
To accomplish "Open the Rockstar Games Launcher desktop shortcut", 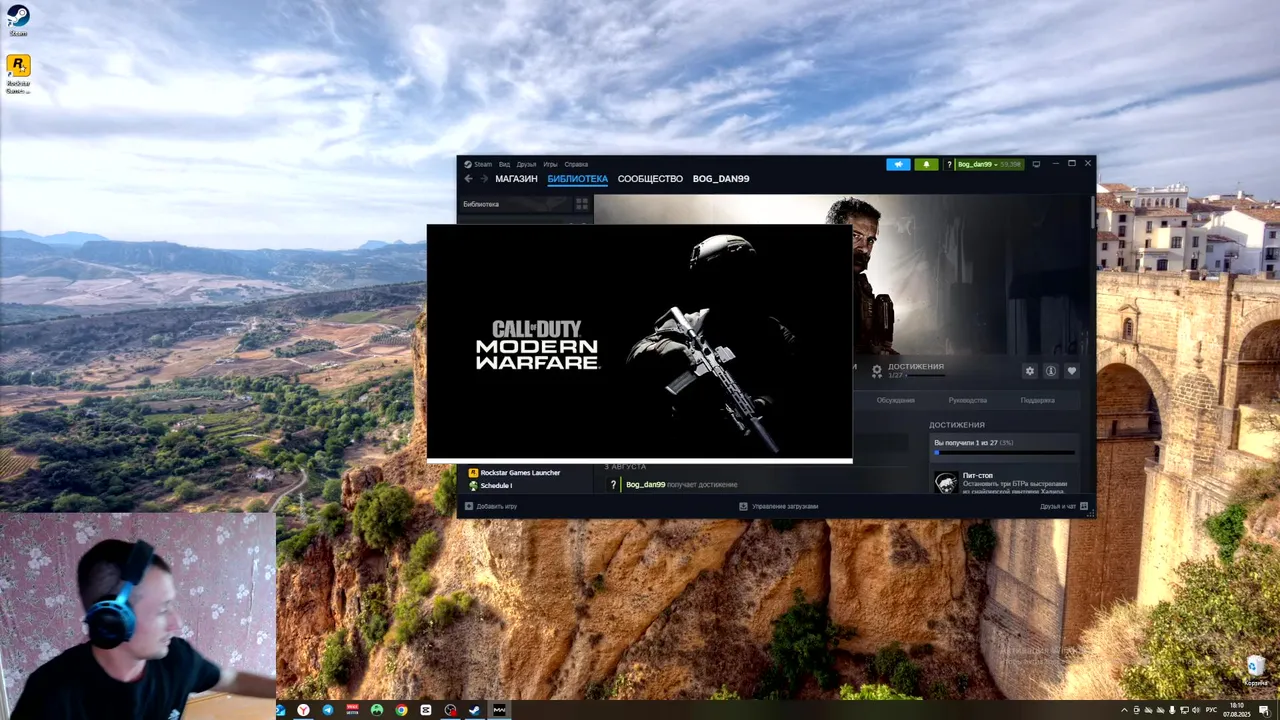I will point(18,74).
